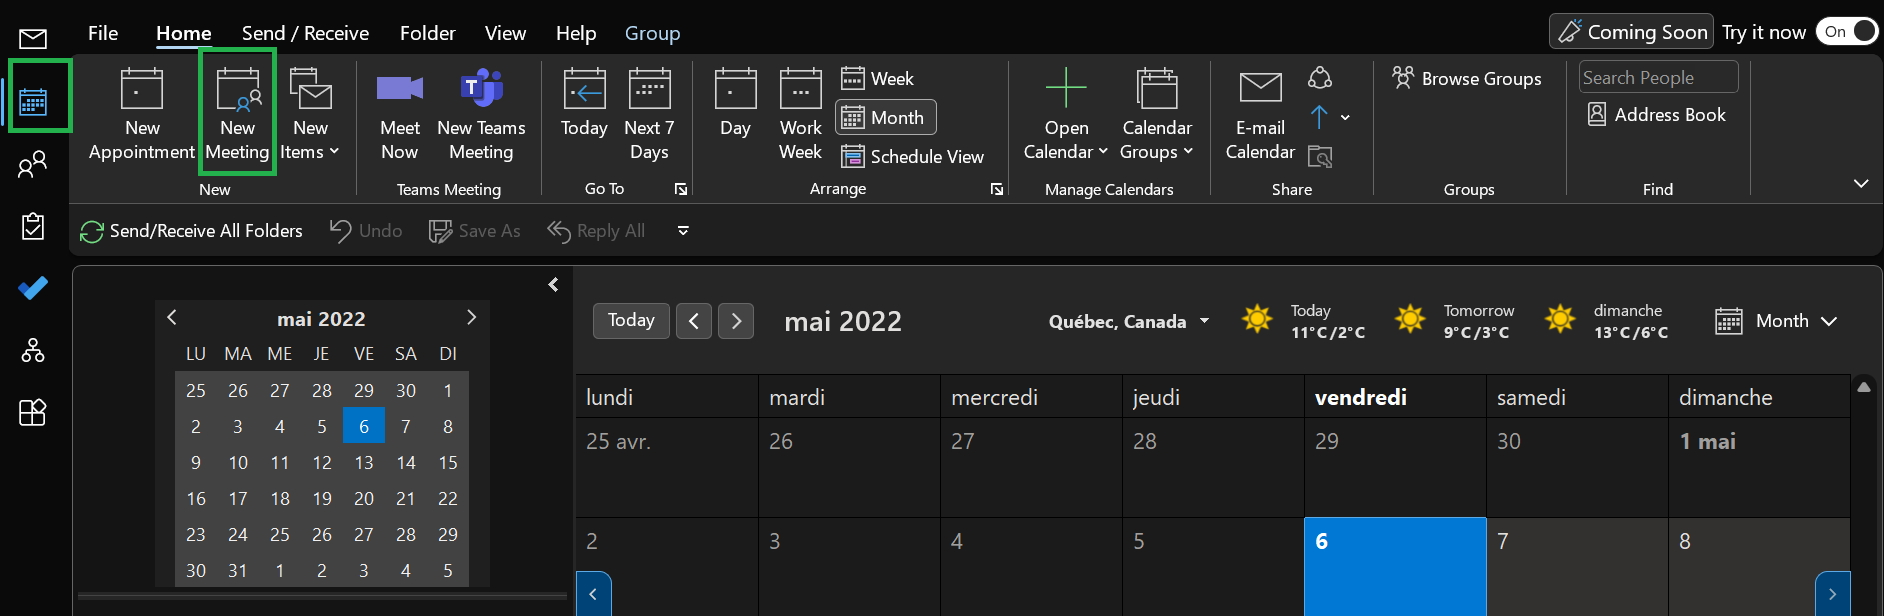Viewport: 1884px width, 616px height.
Task: Click the Today button above the calendar
Action: (631, 321)
